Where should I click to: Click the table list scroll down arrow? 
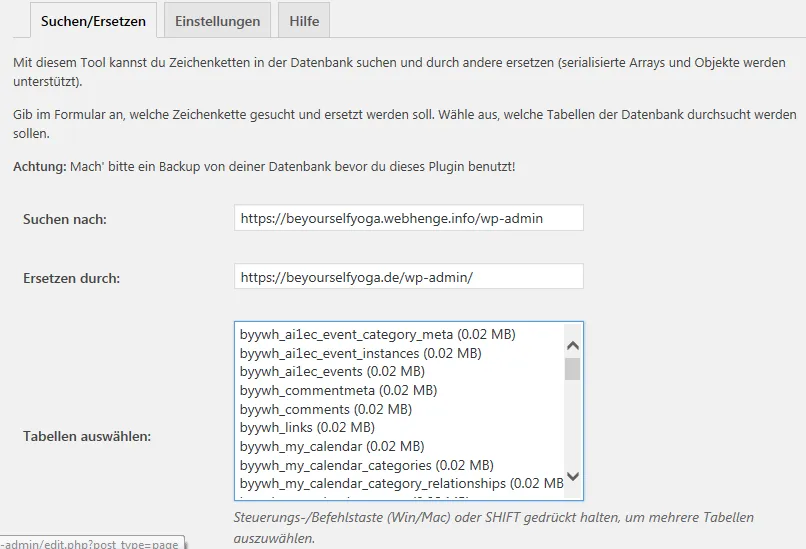pos(573,476)
